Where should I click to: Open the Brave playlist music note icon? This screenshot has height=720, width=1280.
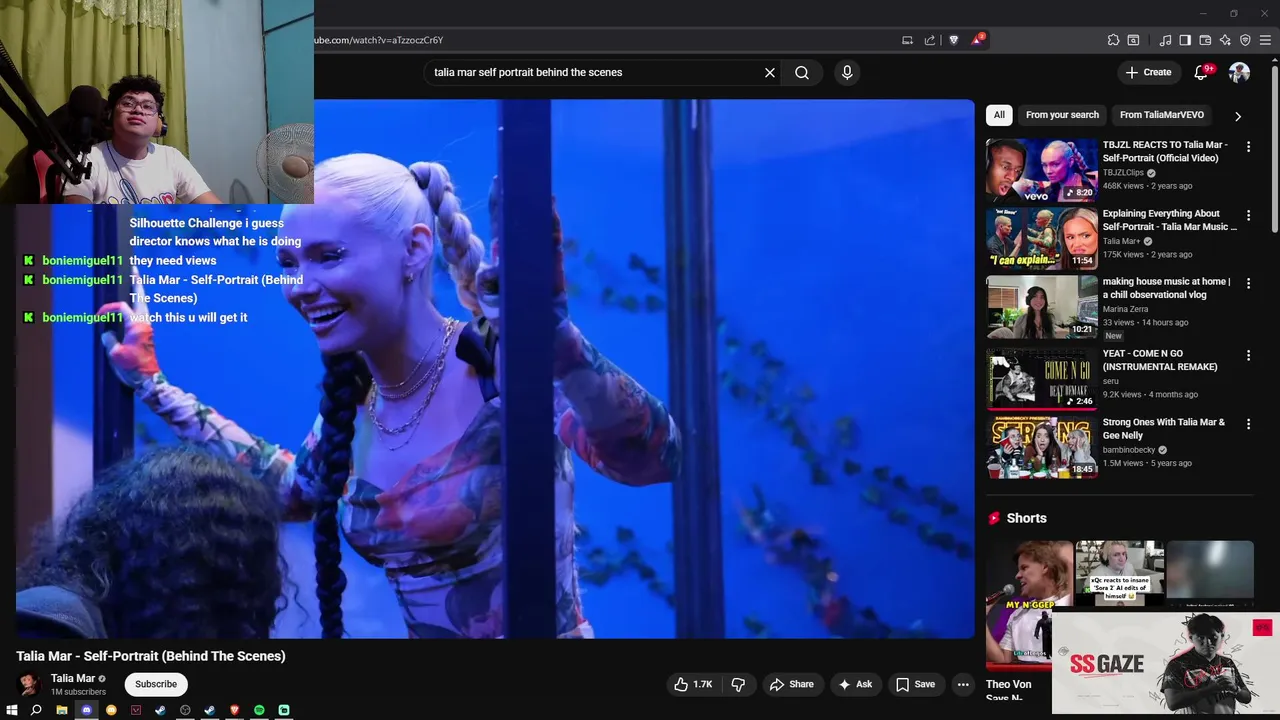click(x=1165, y=40)
